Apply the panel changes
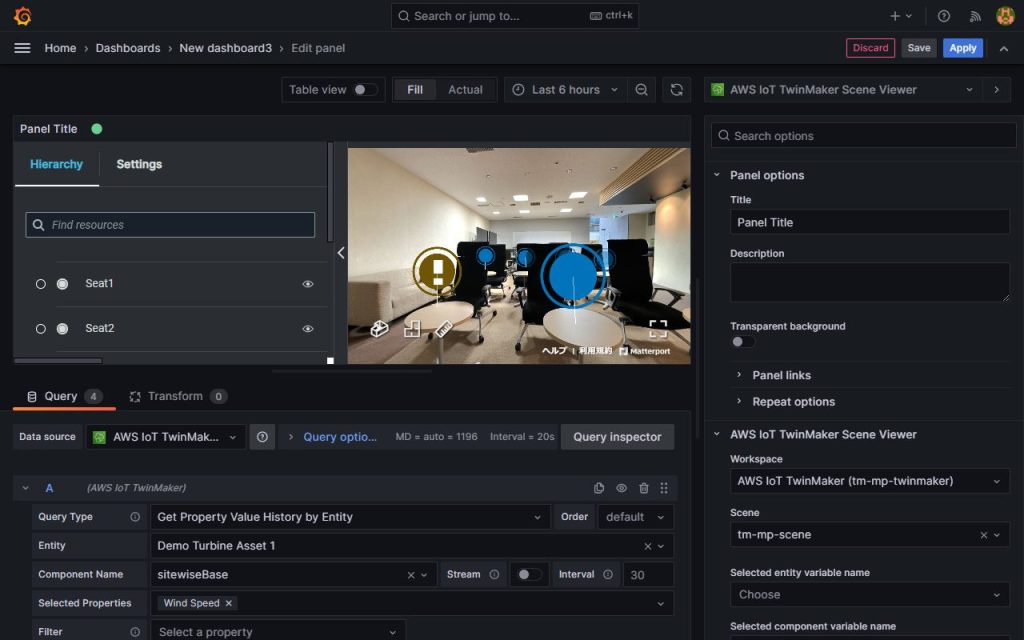 click(962, 47)
